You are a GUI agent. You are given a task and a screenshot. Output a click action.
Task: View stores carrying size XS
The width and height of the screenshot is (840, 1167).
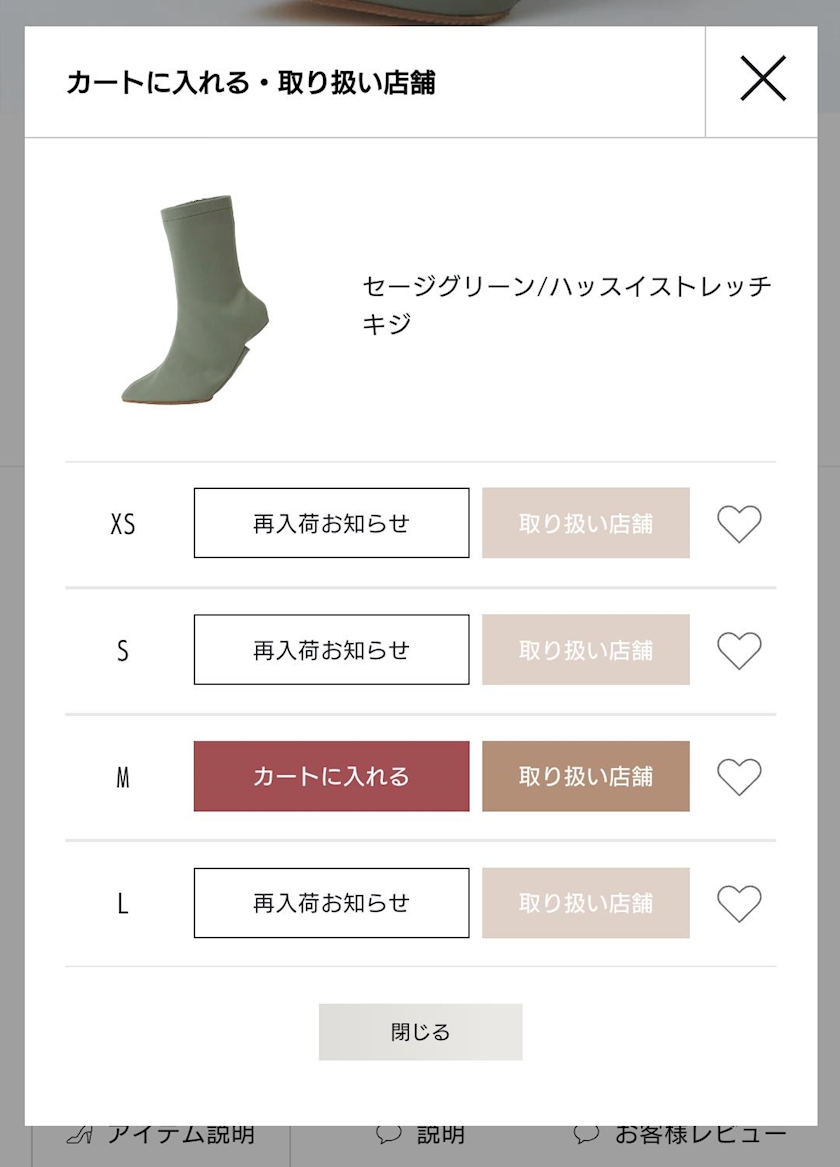click(x=586, y=523)
